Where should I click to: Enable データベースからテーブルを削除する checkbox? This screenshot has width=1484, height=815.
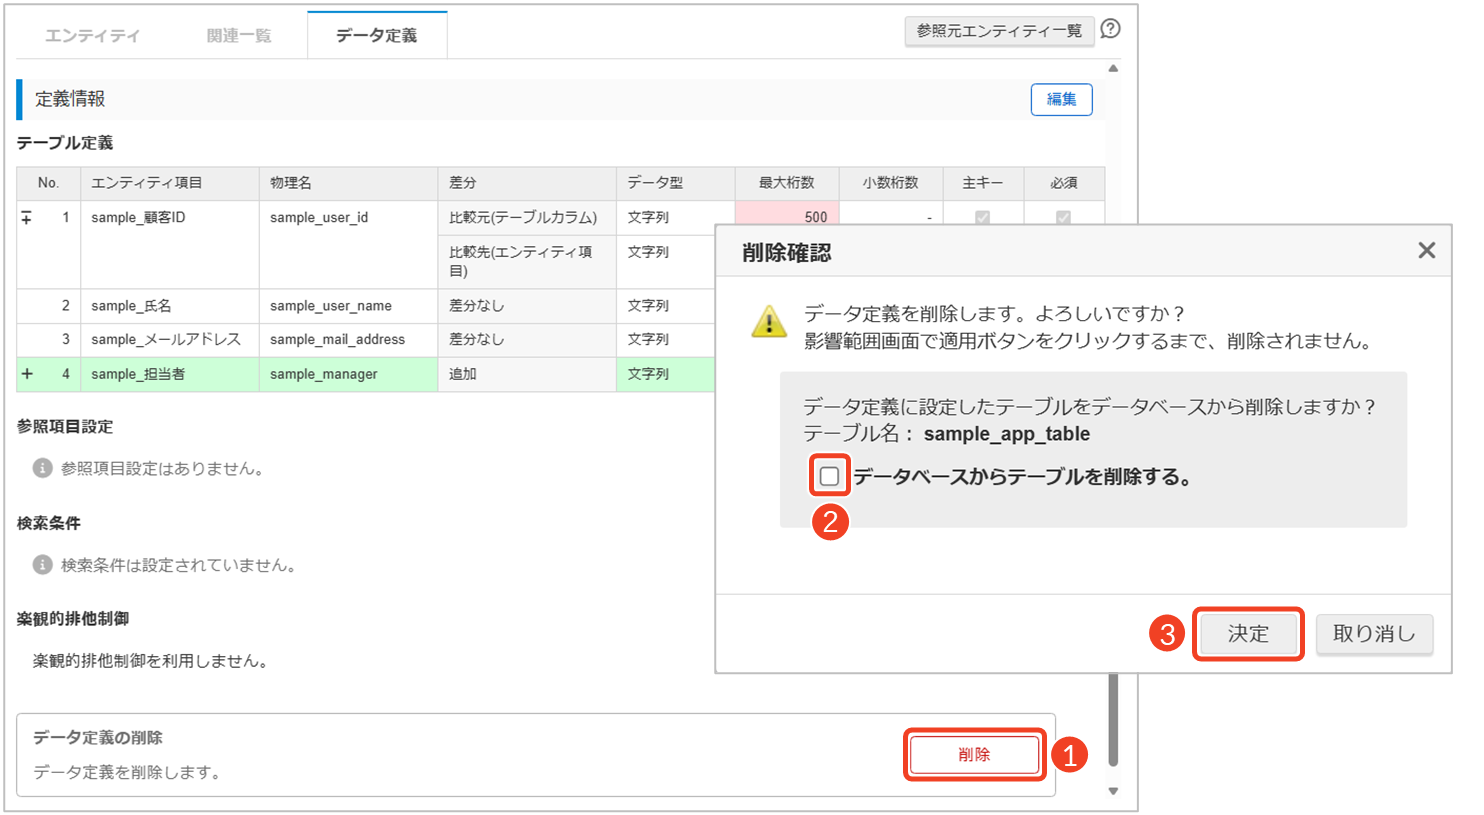pyautogui.click(x=829, y=476)
